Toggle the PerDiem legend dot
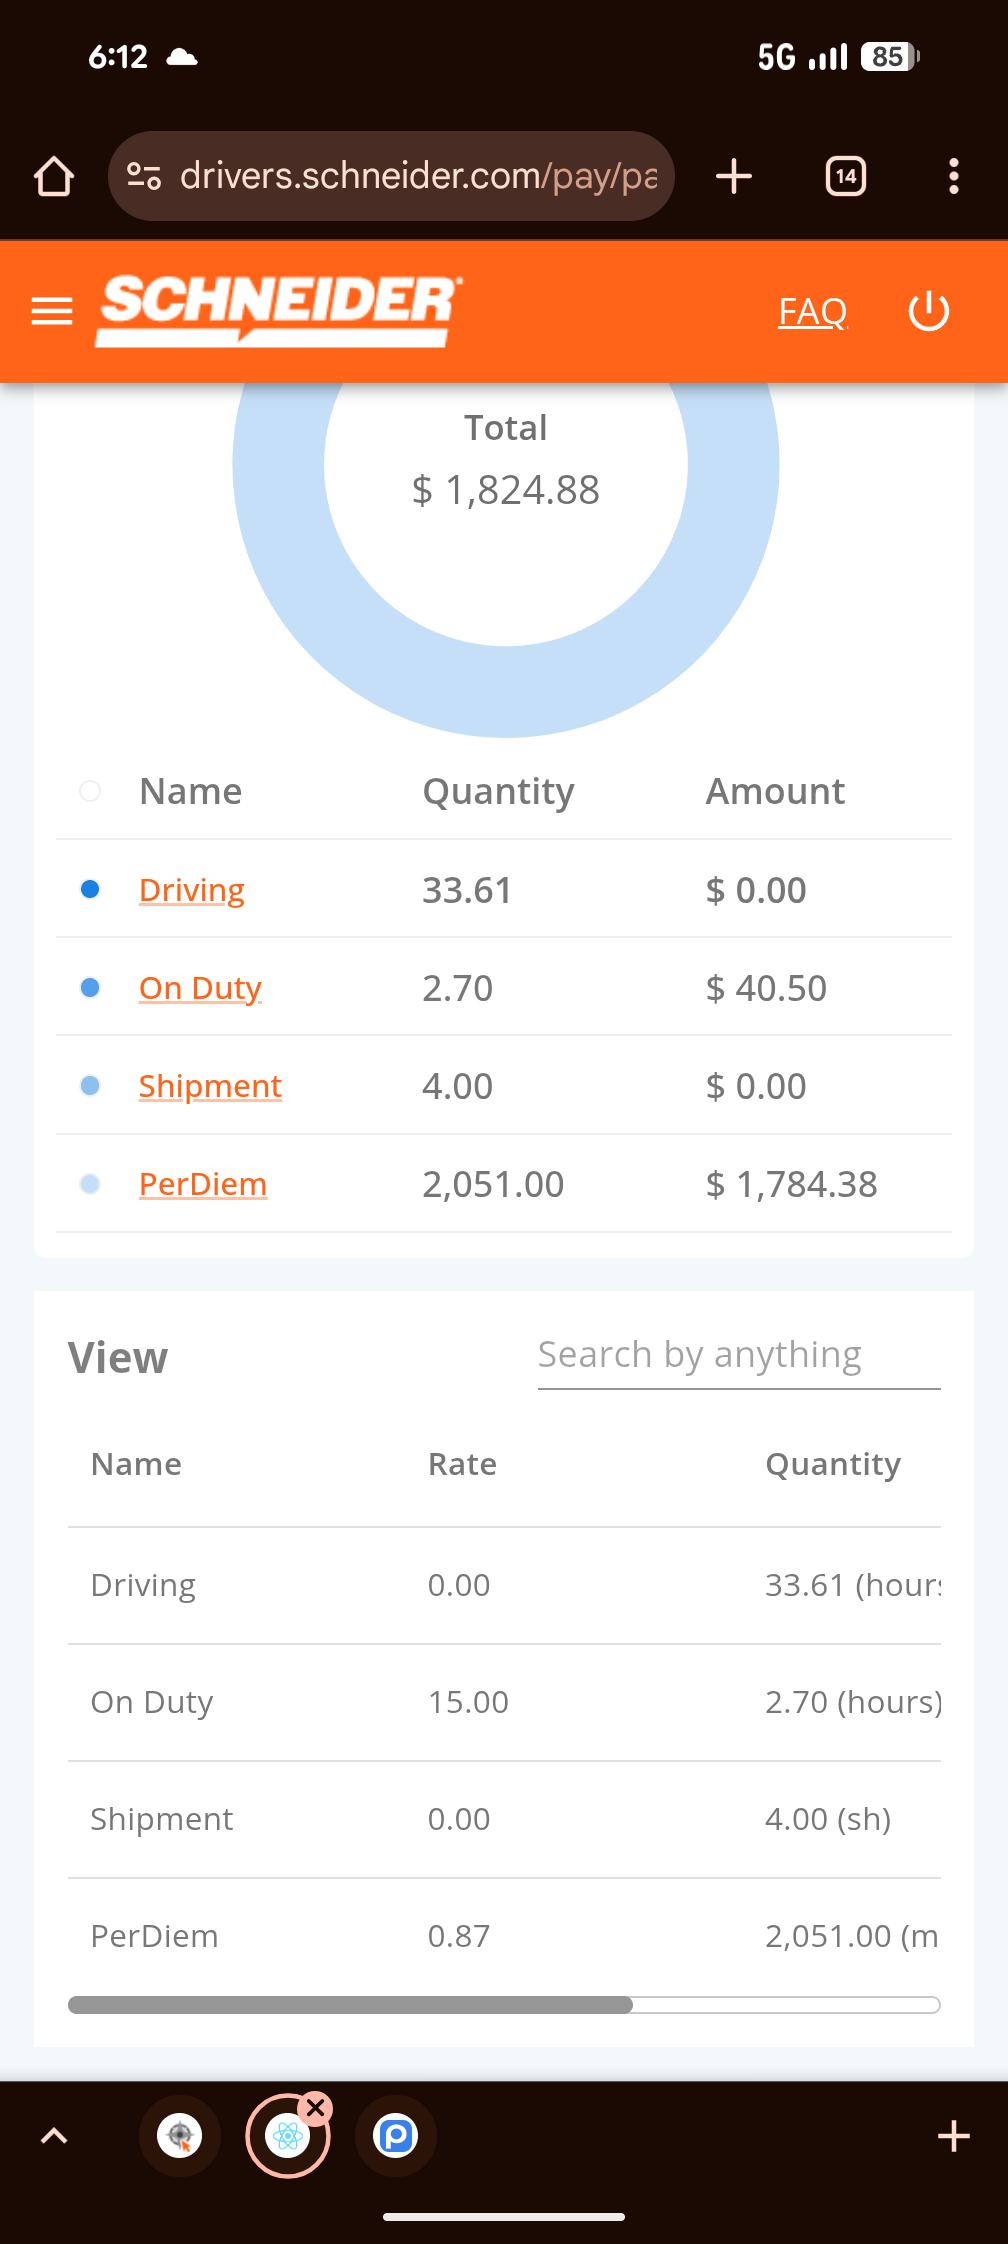Viewport: 1008px width, 2244px height. tap(90, 1184)
